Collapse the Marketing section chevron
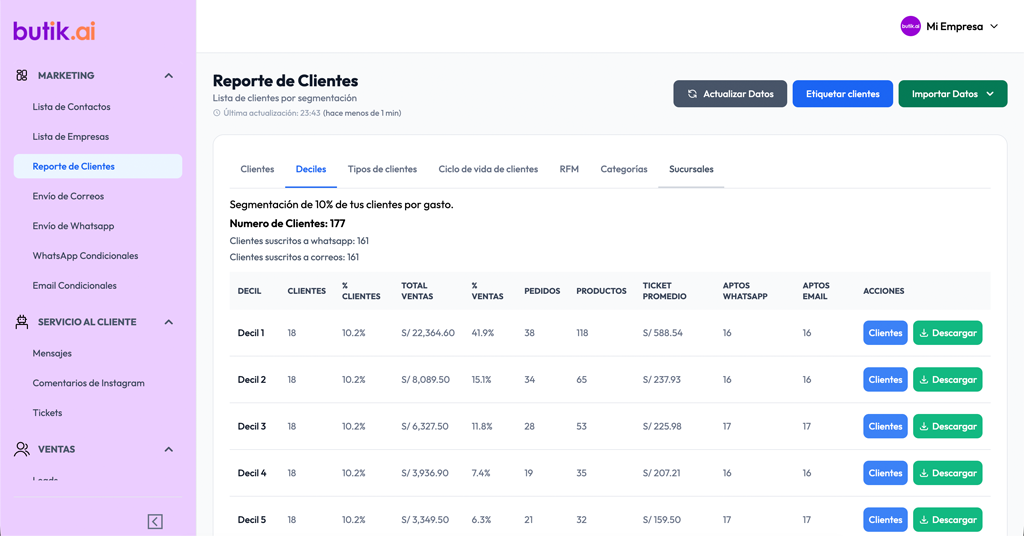Screen dimensions: 1024x536 [168, 76]
